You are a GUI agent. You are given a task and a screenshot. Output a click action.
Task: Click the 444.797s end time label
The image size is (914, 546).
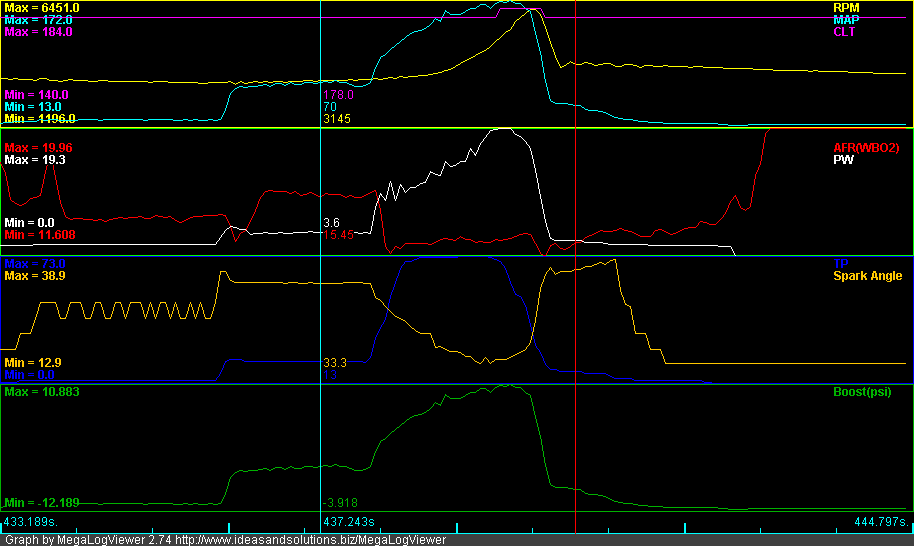[881, 522]
